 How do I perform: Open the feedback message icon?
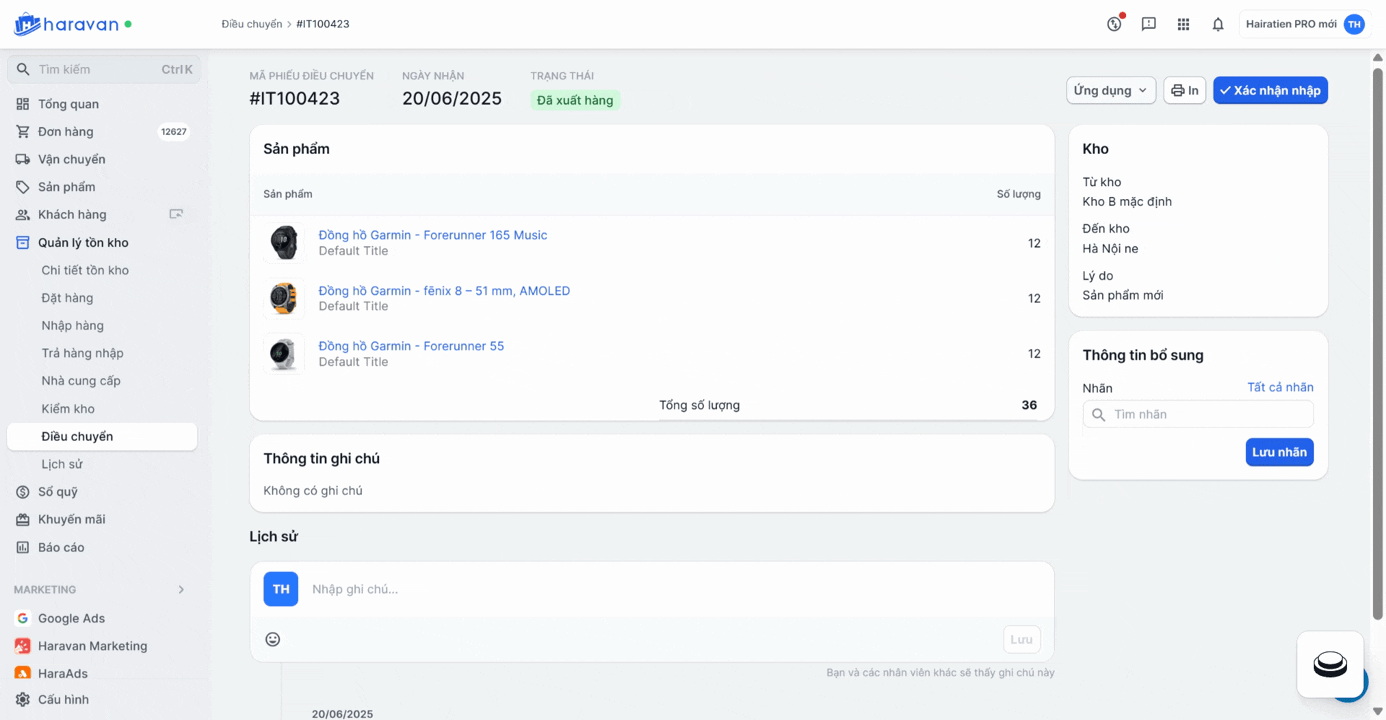pyautogui.click(x=1148, y=24)
